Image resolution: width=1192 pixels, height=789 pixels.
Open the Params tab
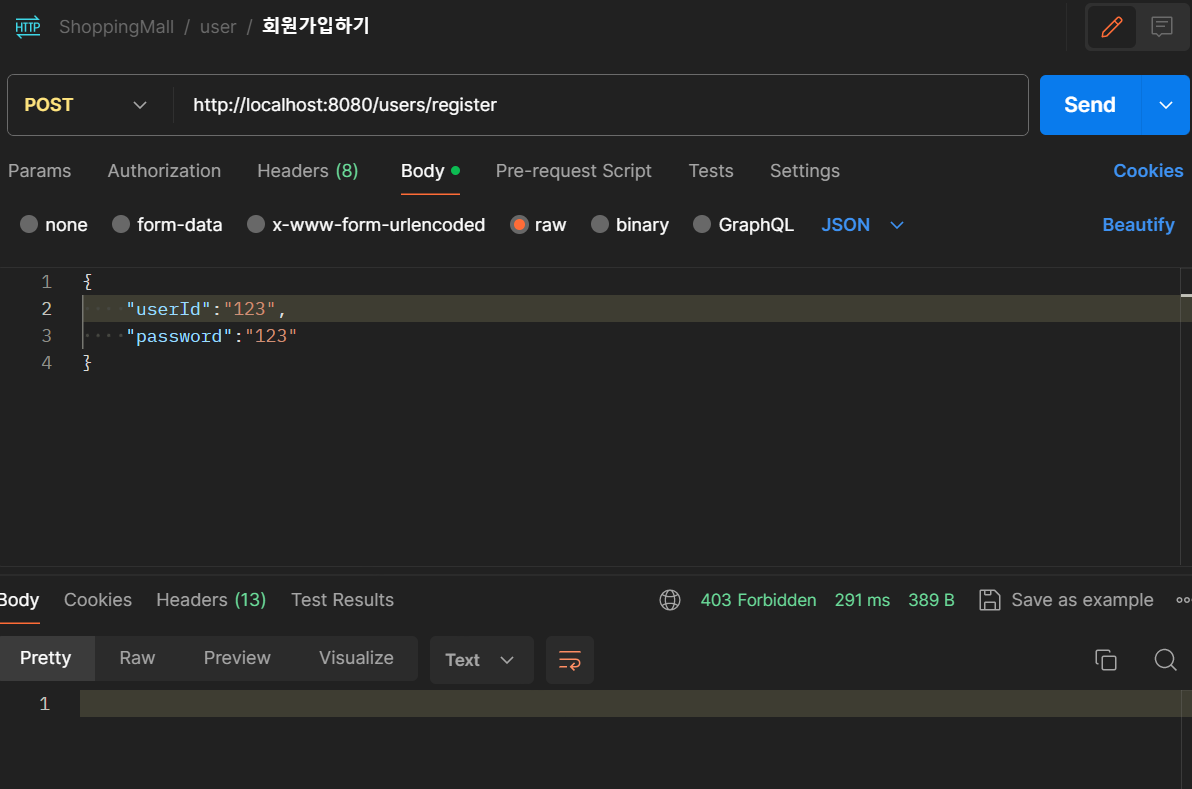pos(40,171)
